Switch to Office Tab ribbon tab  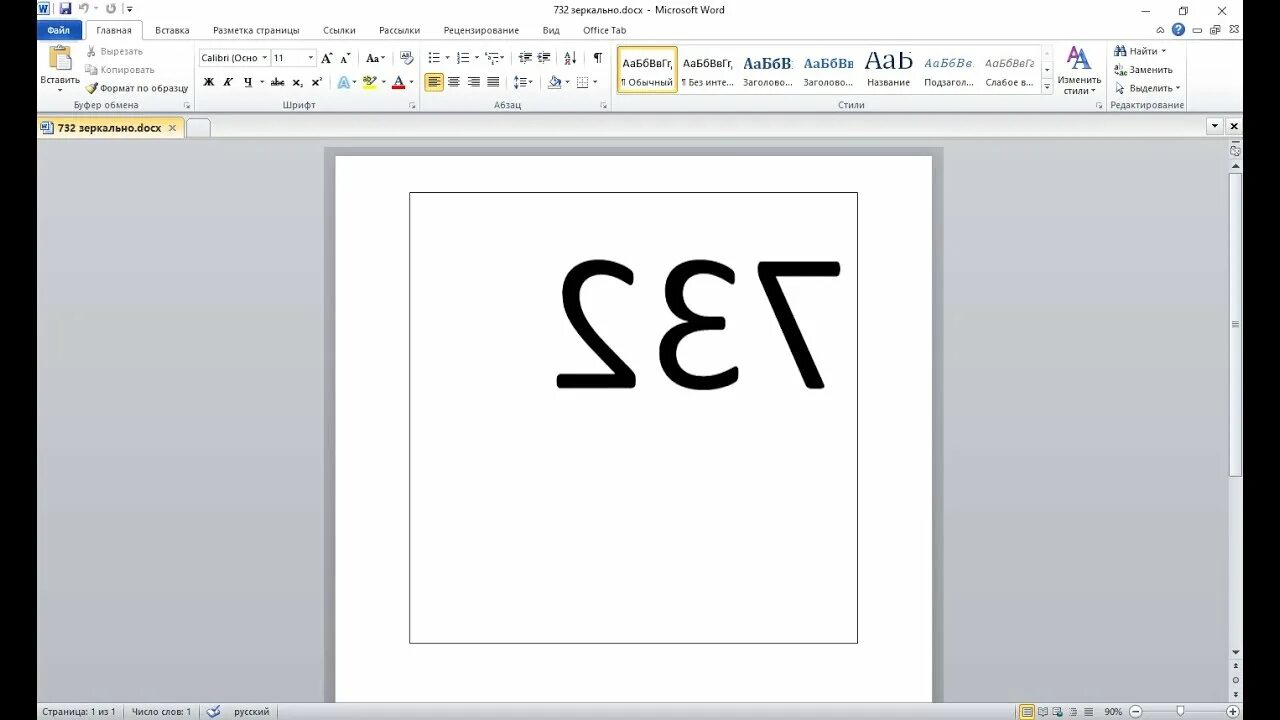coord(604,30)
